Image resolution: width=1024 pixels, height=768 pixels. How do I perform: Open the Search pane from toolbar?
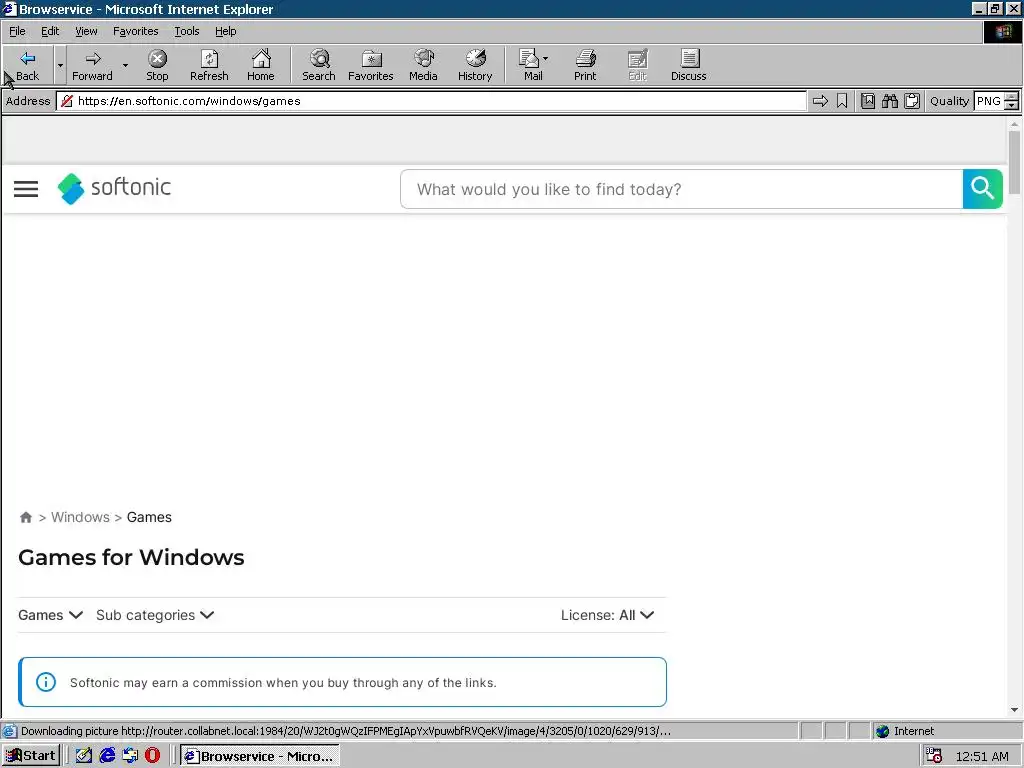319,65
